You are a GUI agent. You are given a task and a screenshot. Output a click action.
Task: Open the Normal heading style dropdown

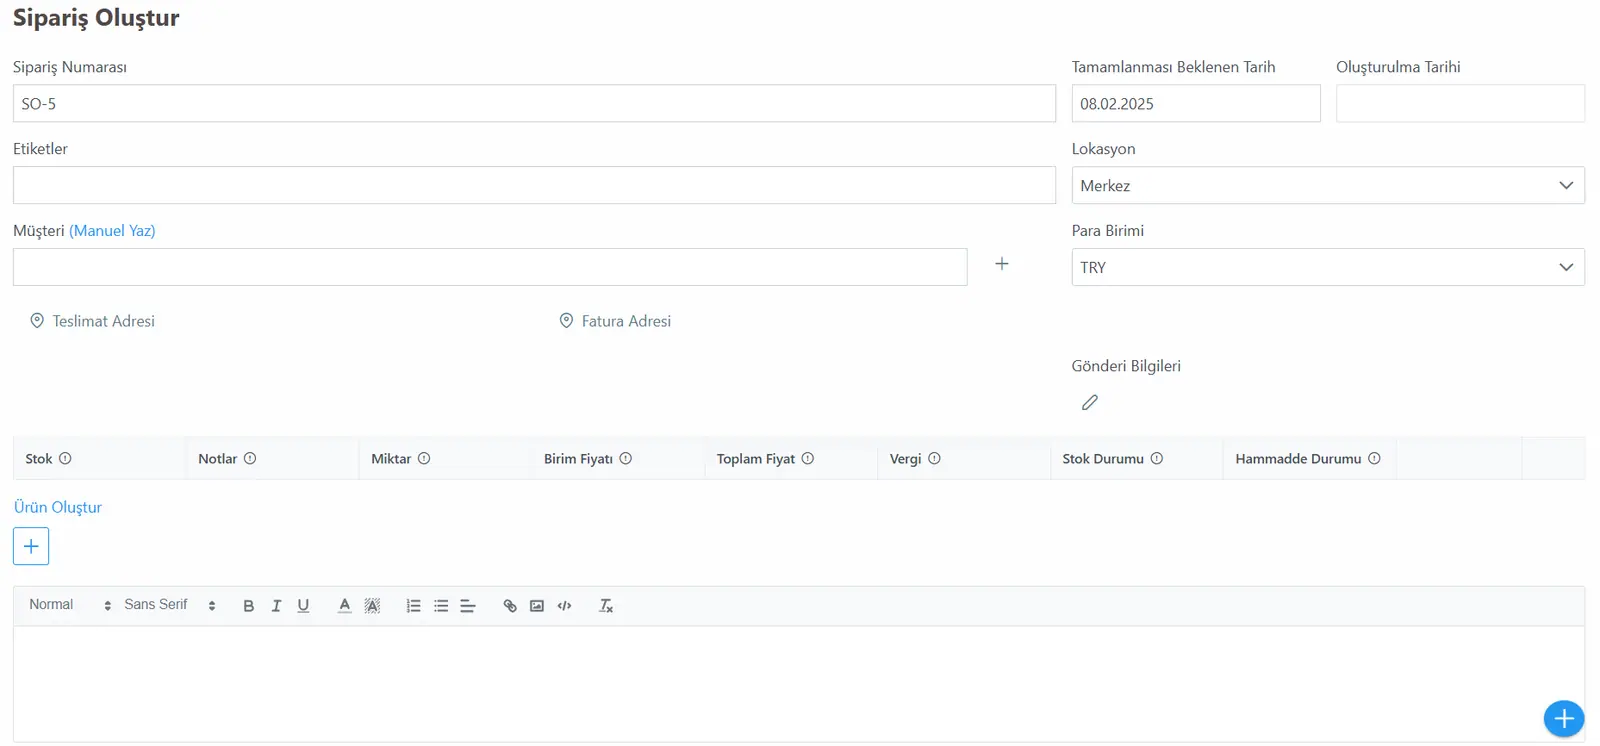click(x=70, y=605)
